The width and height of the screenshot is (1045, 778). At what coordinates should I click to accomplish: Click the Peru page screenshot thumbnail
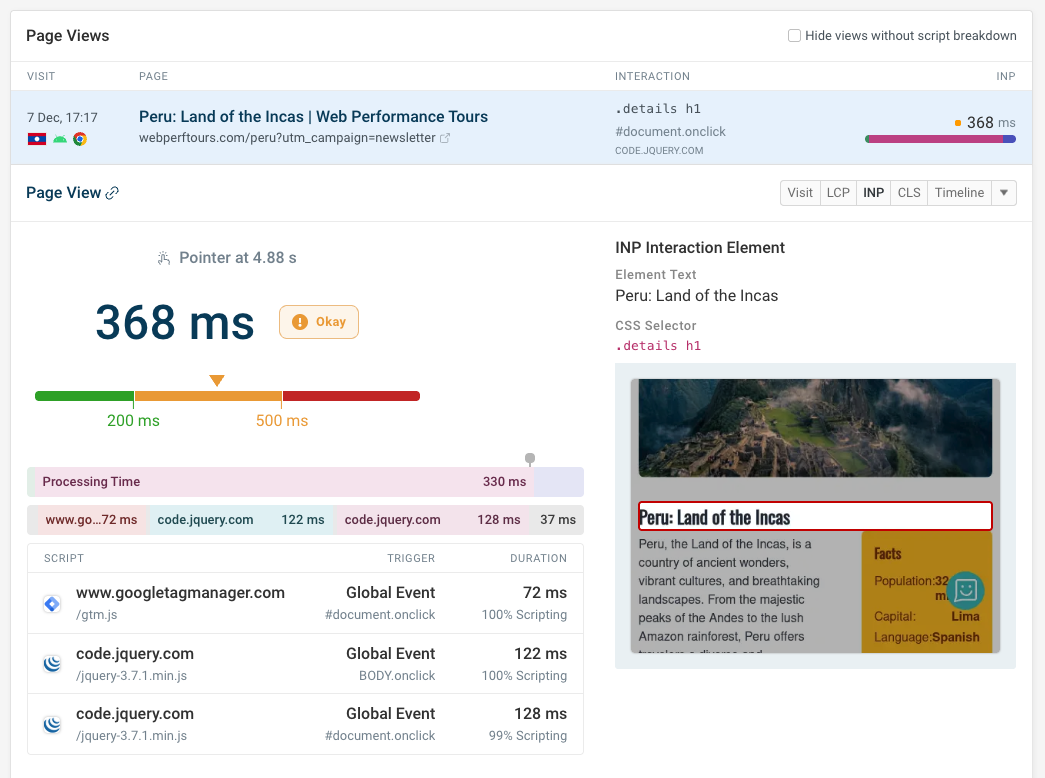coord(815,515)
